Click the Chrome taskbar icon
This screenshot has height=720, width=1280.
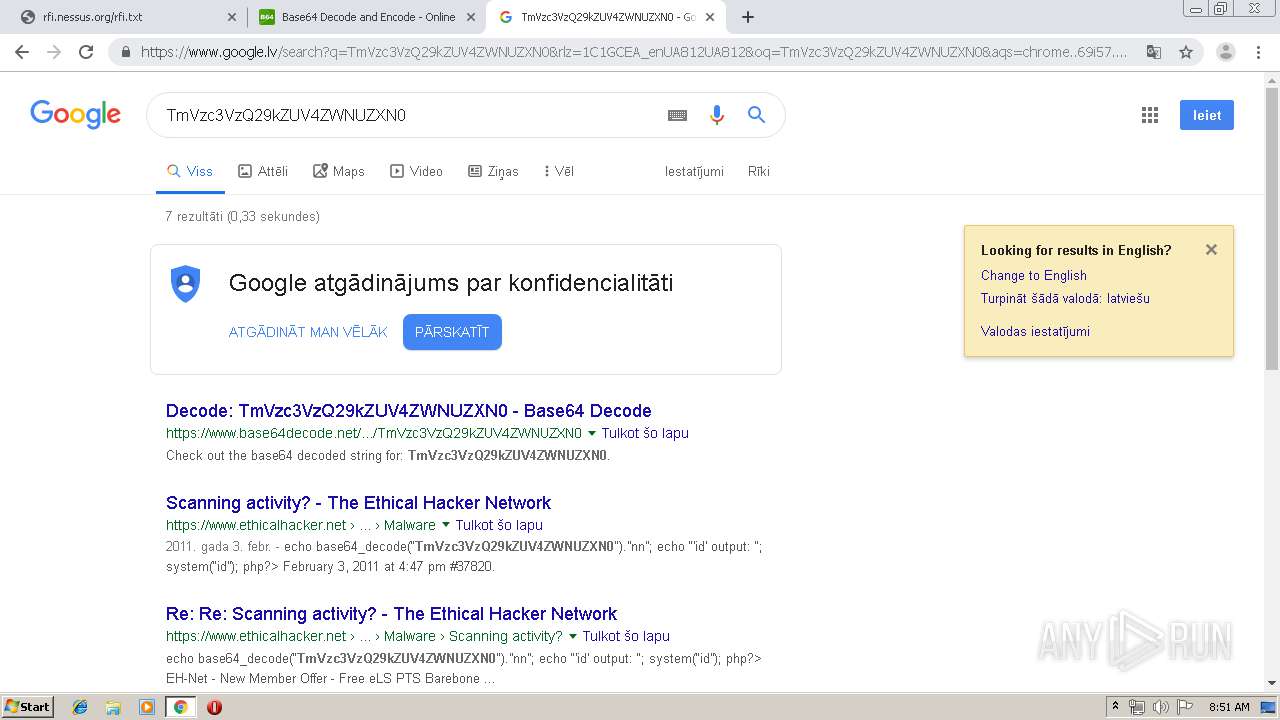180,707
